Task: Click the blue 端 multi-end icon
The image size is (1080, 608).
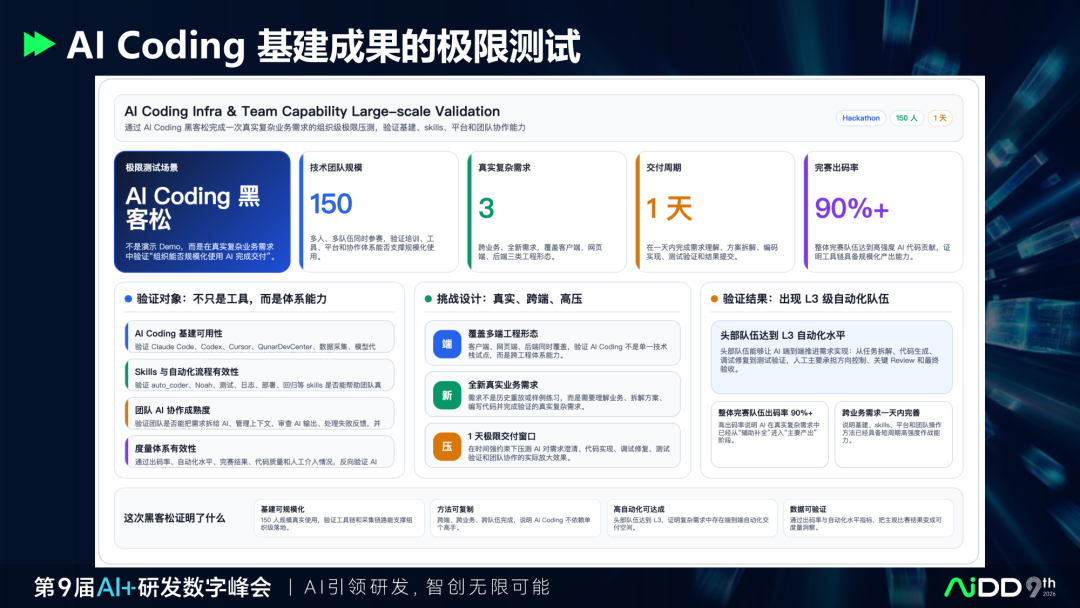Action: click(447, 344)
